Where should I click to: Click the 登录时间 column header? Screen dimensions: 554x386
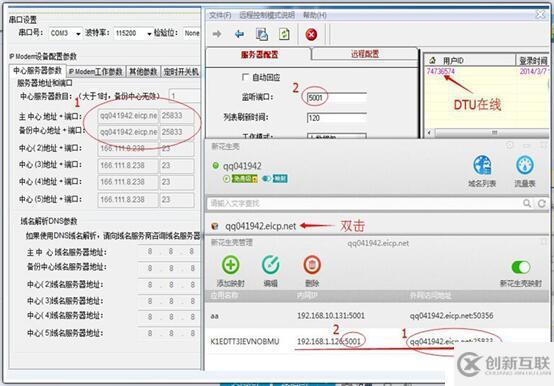click(532, 61)
